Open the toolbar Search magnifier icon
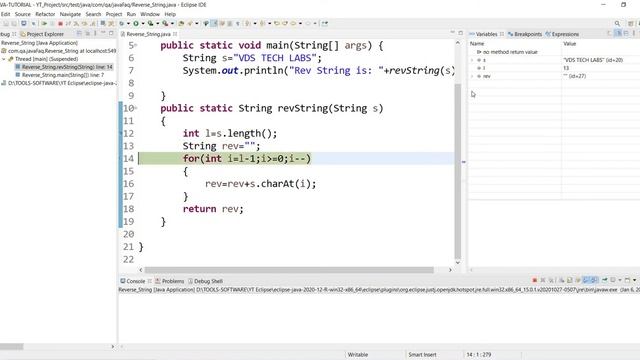The image size is (640, 360). pyautogui.click(x=617, y=24)
